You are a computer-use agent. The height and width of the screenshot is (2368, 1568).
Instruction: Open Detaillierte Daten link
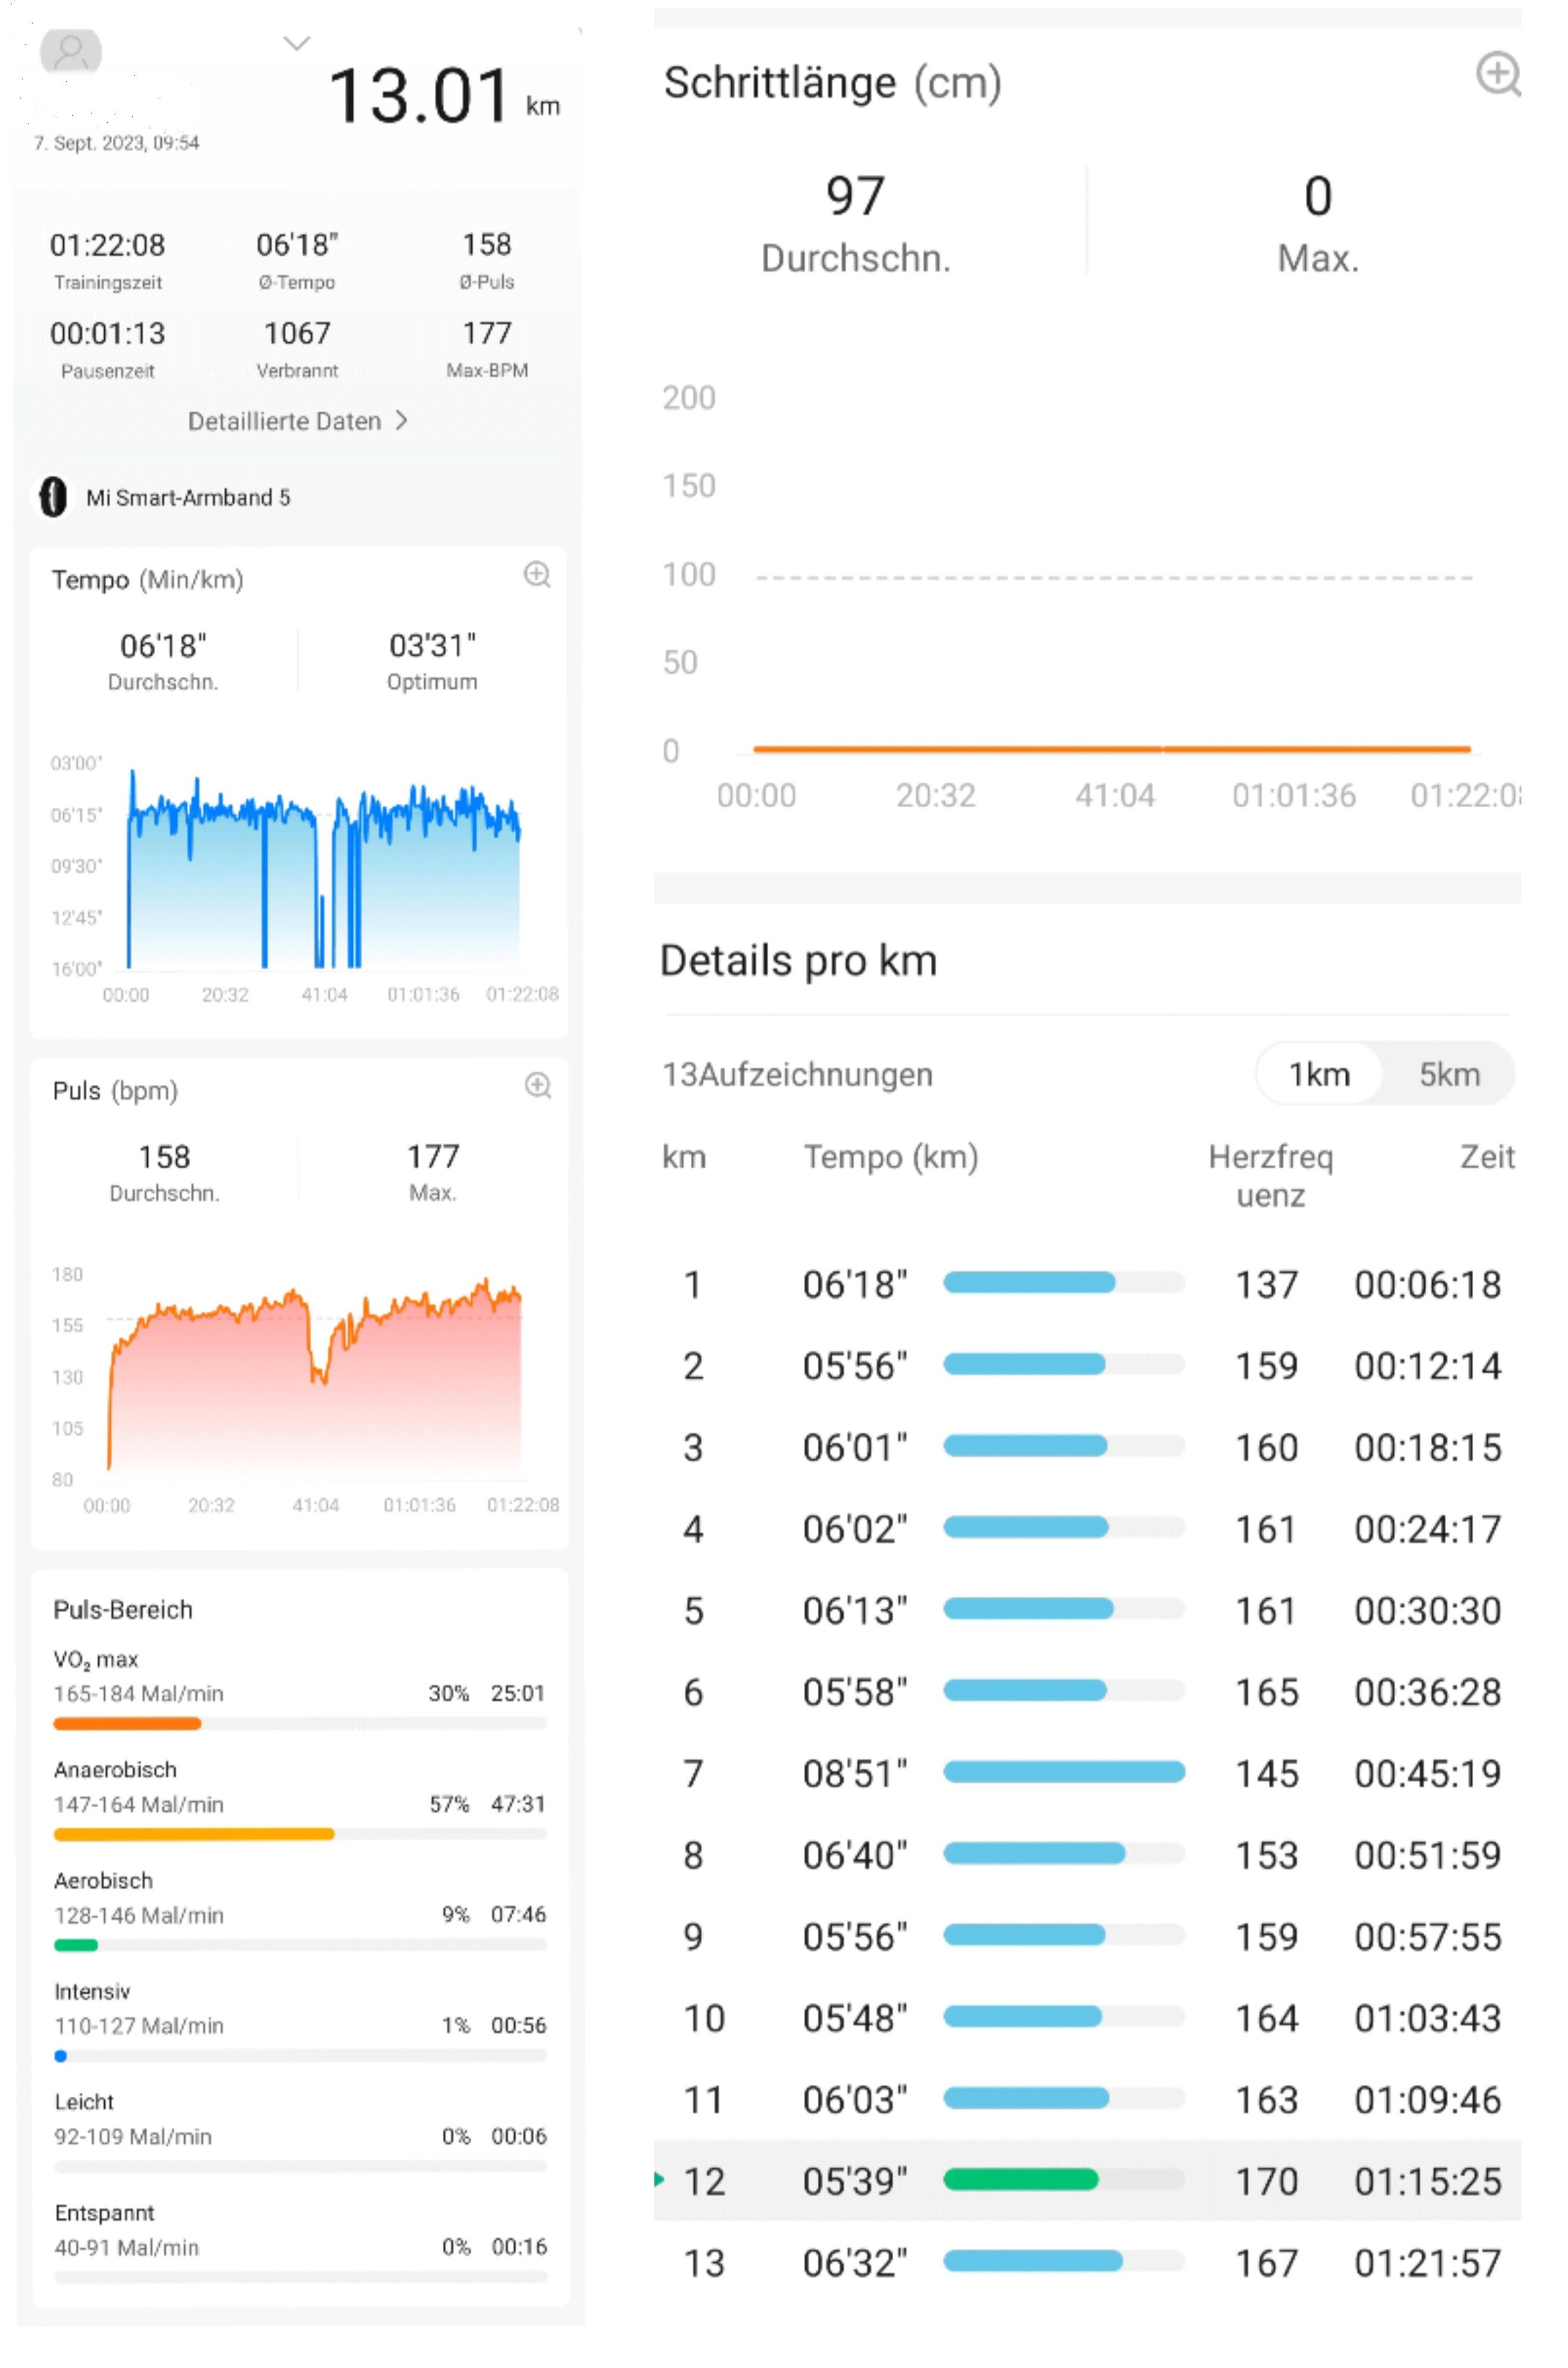284,421
